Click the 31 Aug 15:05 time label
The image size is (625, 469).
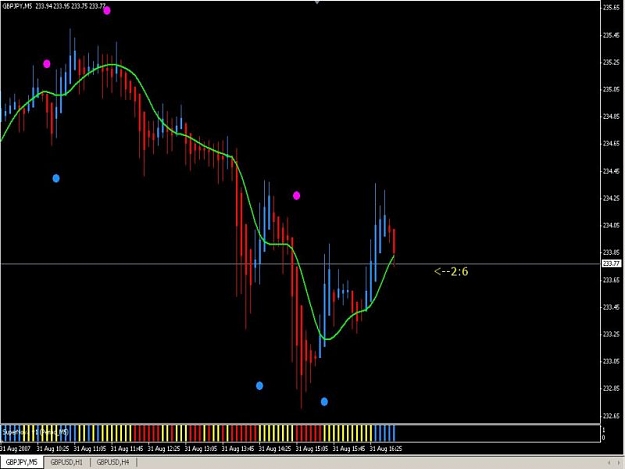click(x=312, y=449)
